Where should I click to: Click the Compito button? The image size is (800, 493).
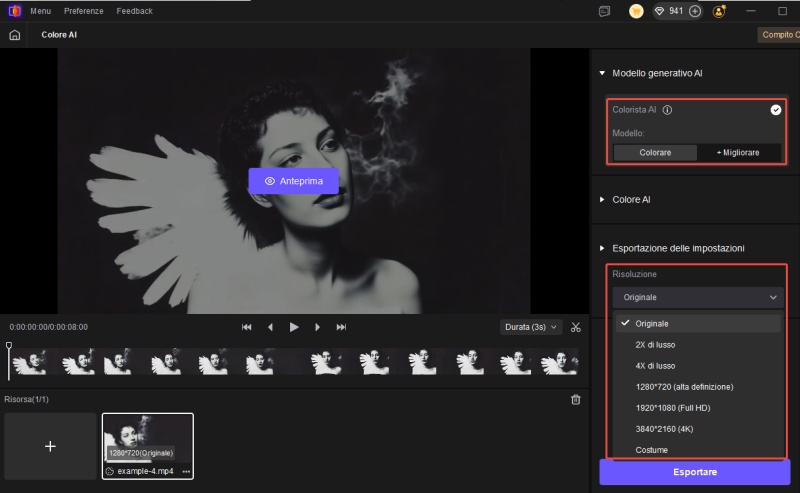click(779, 35)
